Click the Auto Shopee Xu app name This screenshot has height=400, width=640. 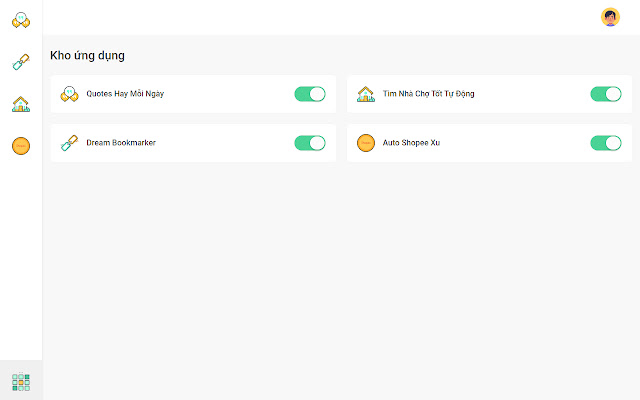click(411, 143)
